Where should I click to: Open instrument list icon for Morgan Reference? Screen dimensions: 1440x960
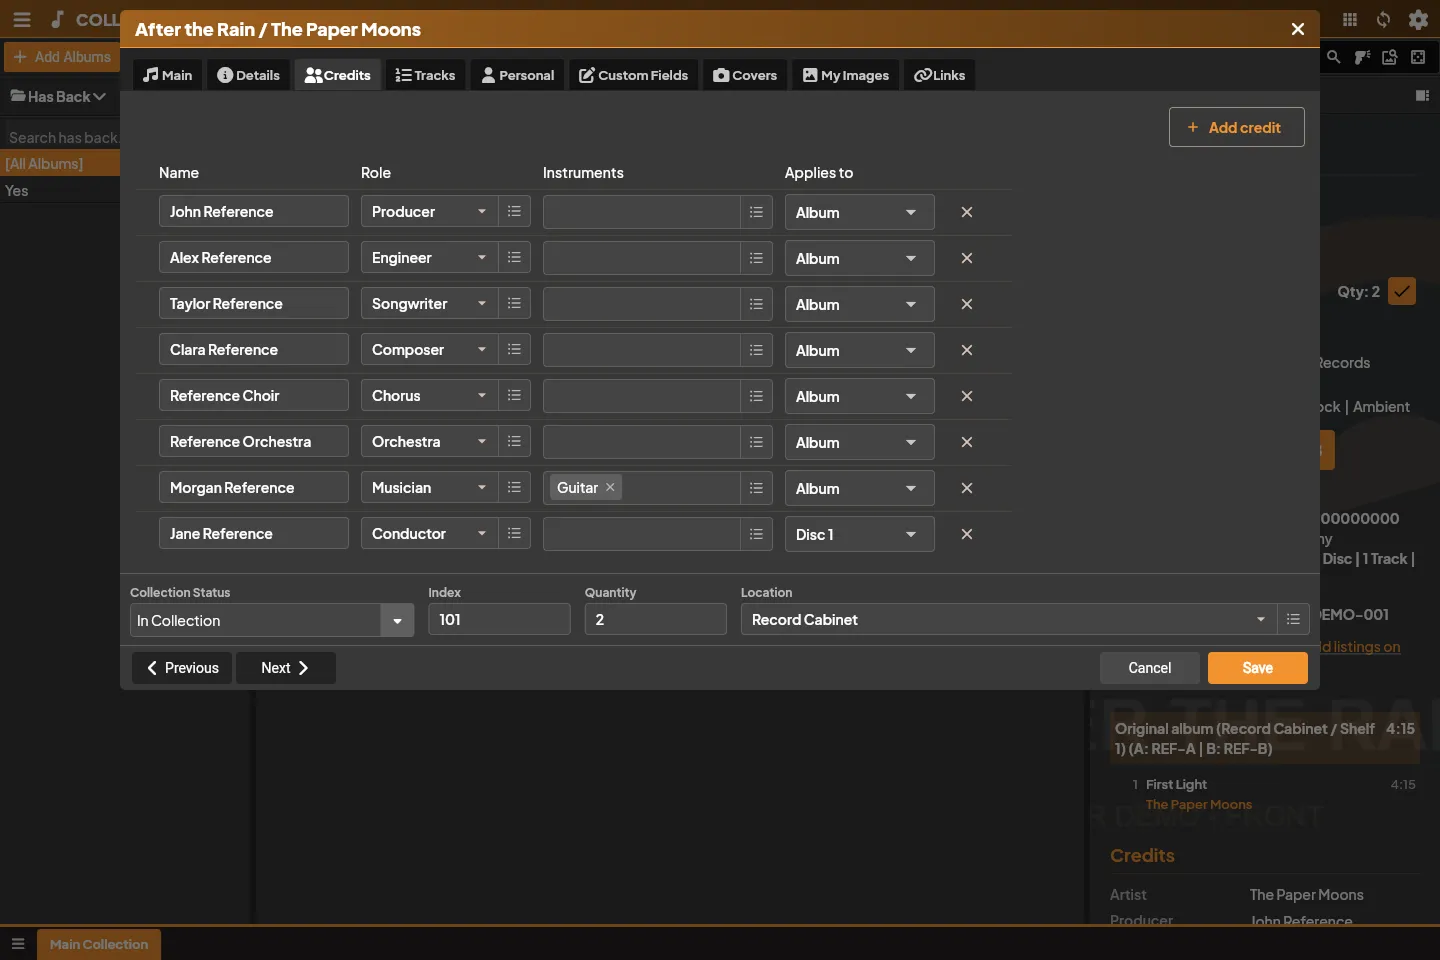click(x=756, y=488)
